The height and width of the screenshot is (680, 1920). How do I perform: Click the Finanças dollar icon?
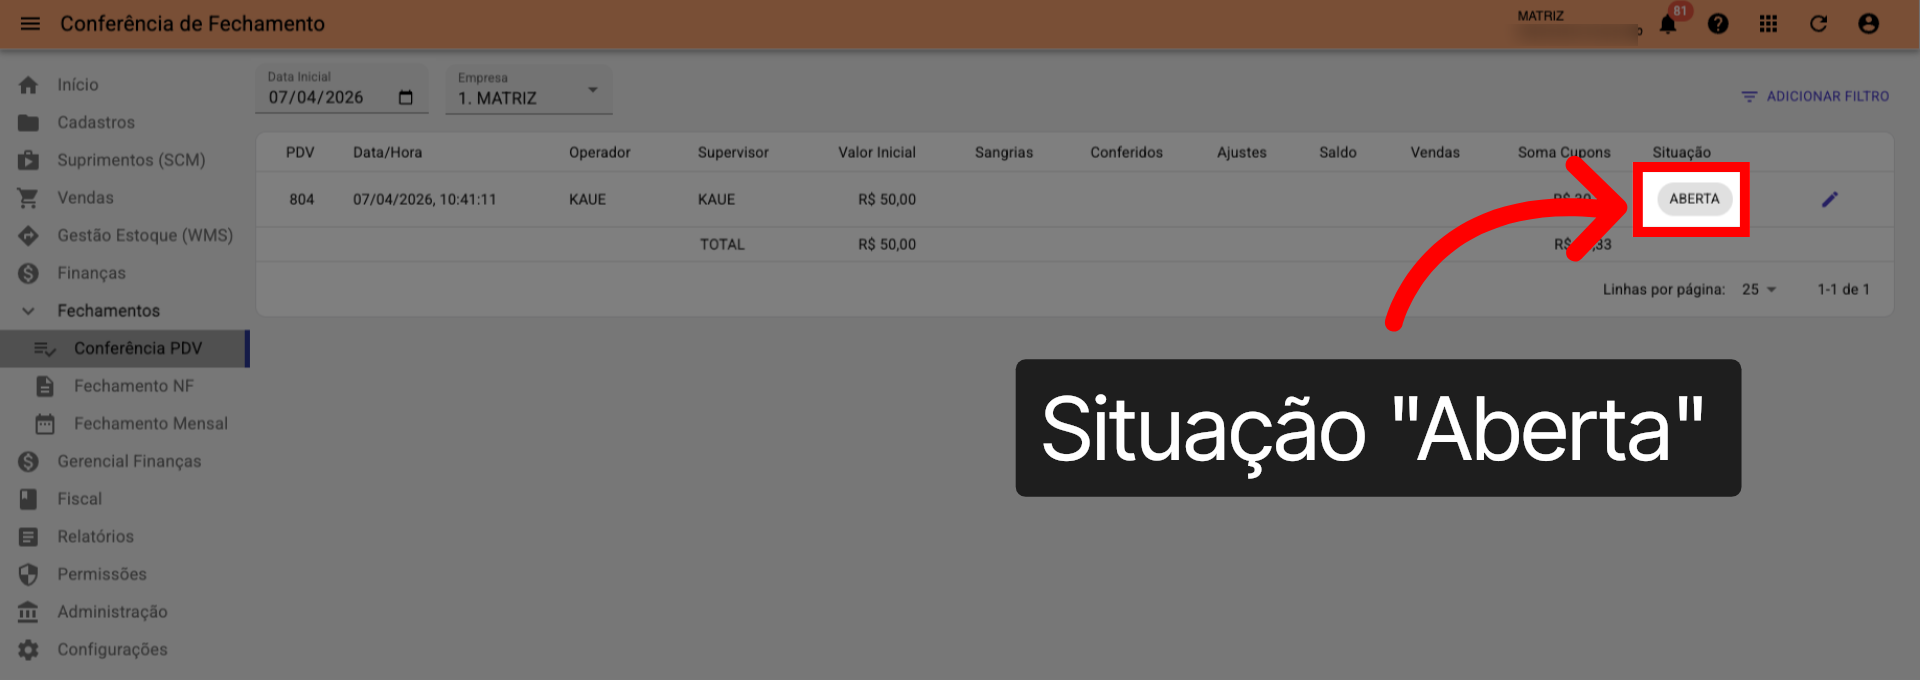point(28,273)
